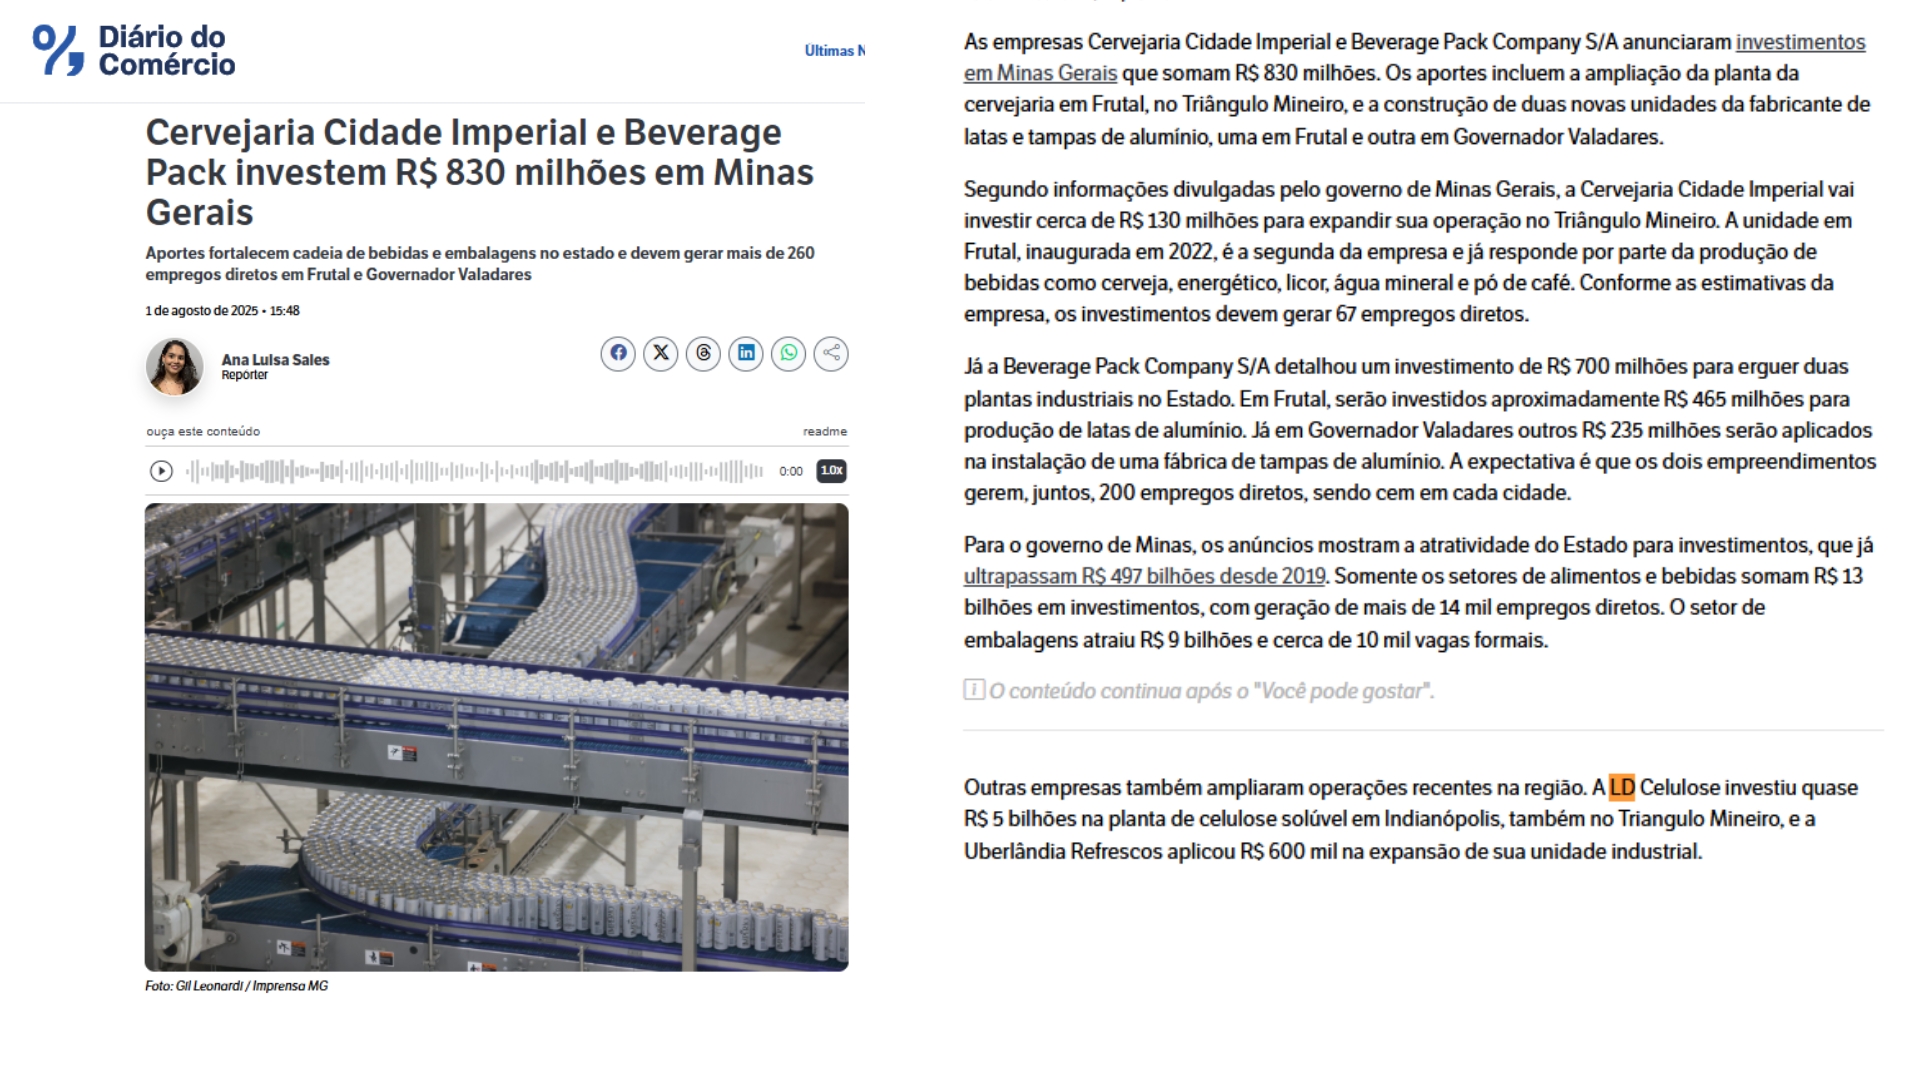Share article on LinkedIn

click(x=746, y=353)
